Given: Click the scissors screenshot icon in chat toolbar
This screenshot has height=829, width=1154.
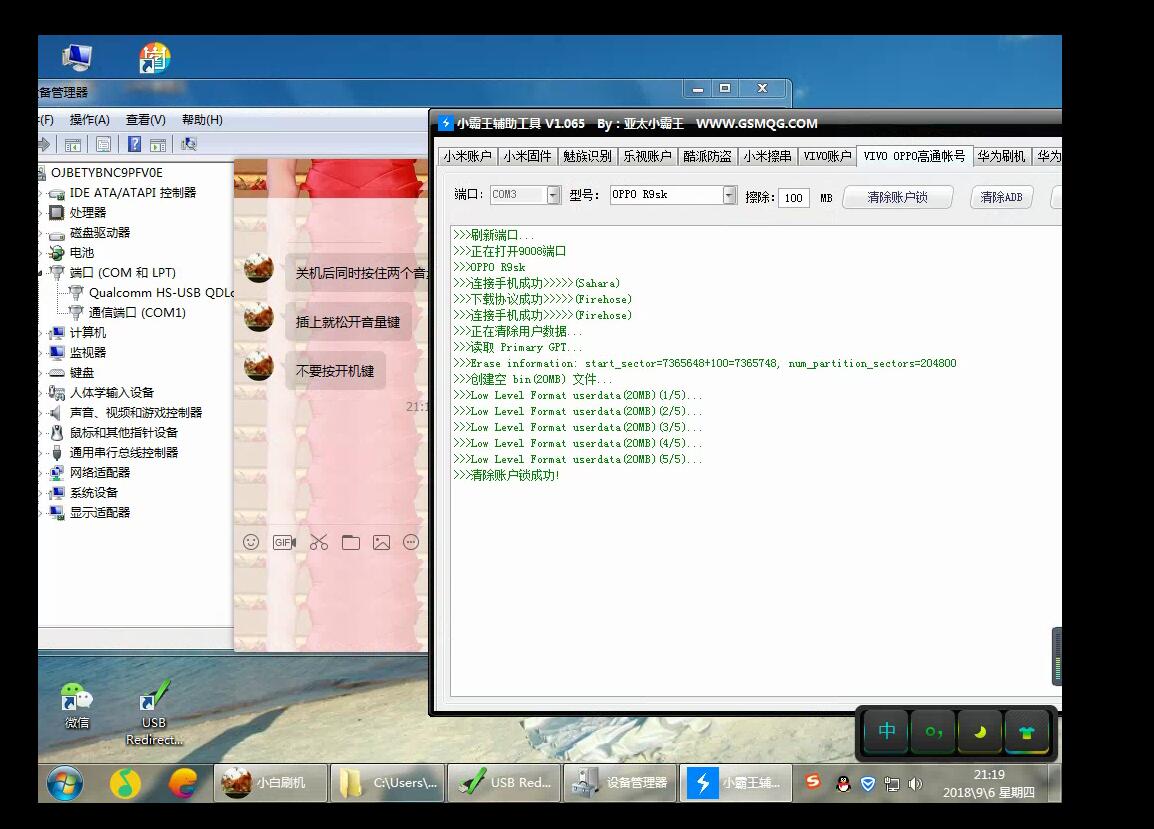Looking at the screenshot, I should (x=319, y=543).
